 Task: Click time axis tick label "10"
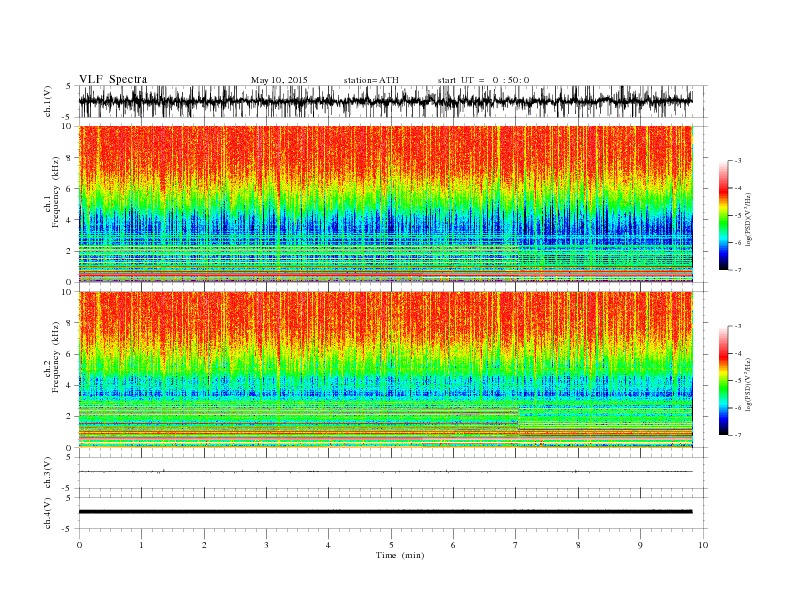click(x=703, y=545)
